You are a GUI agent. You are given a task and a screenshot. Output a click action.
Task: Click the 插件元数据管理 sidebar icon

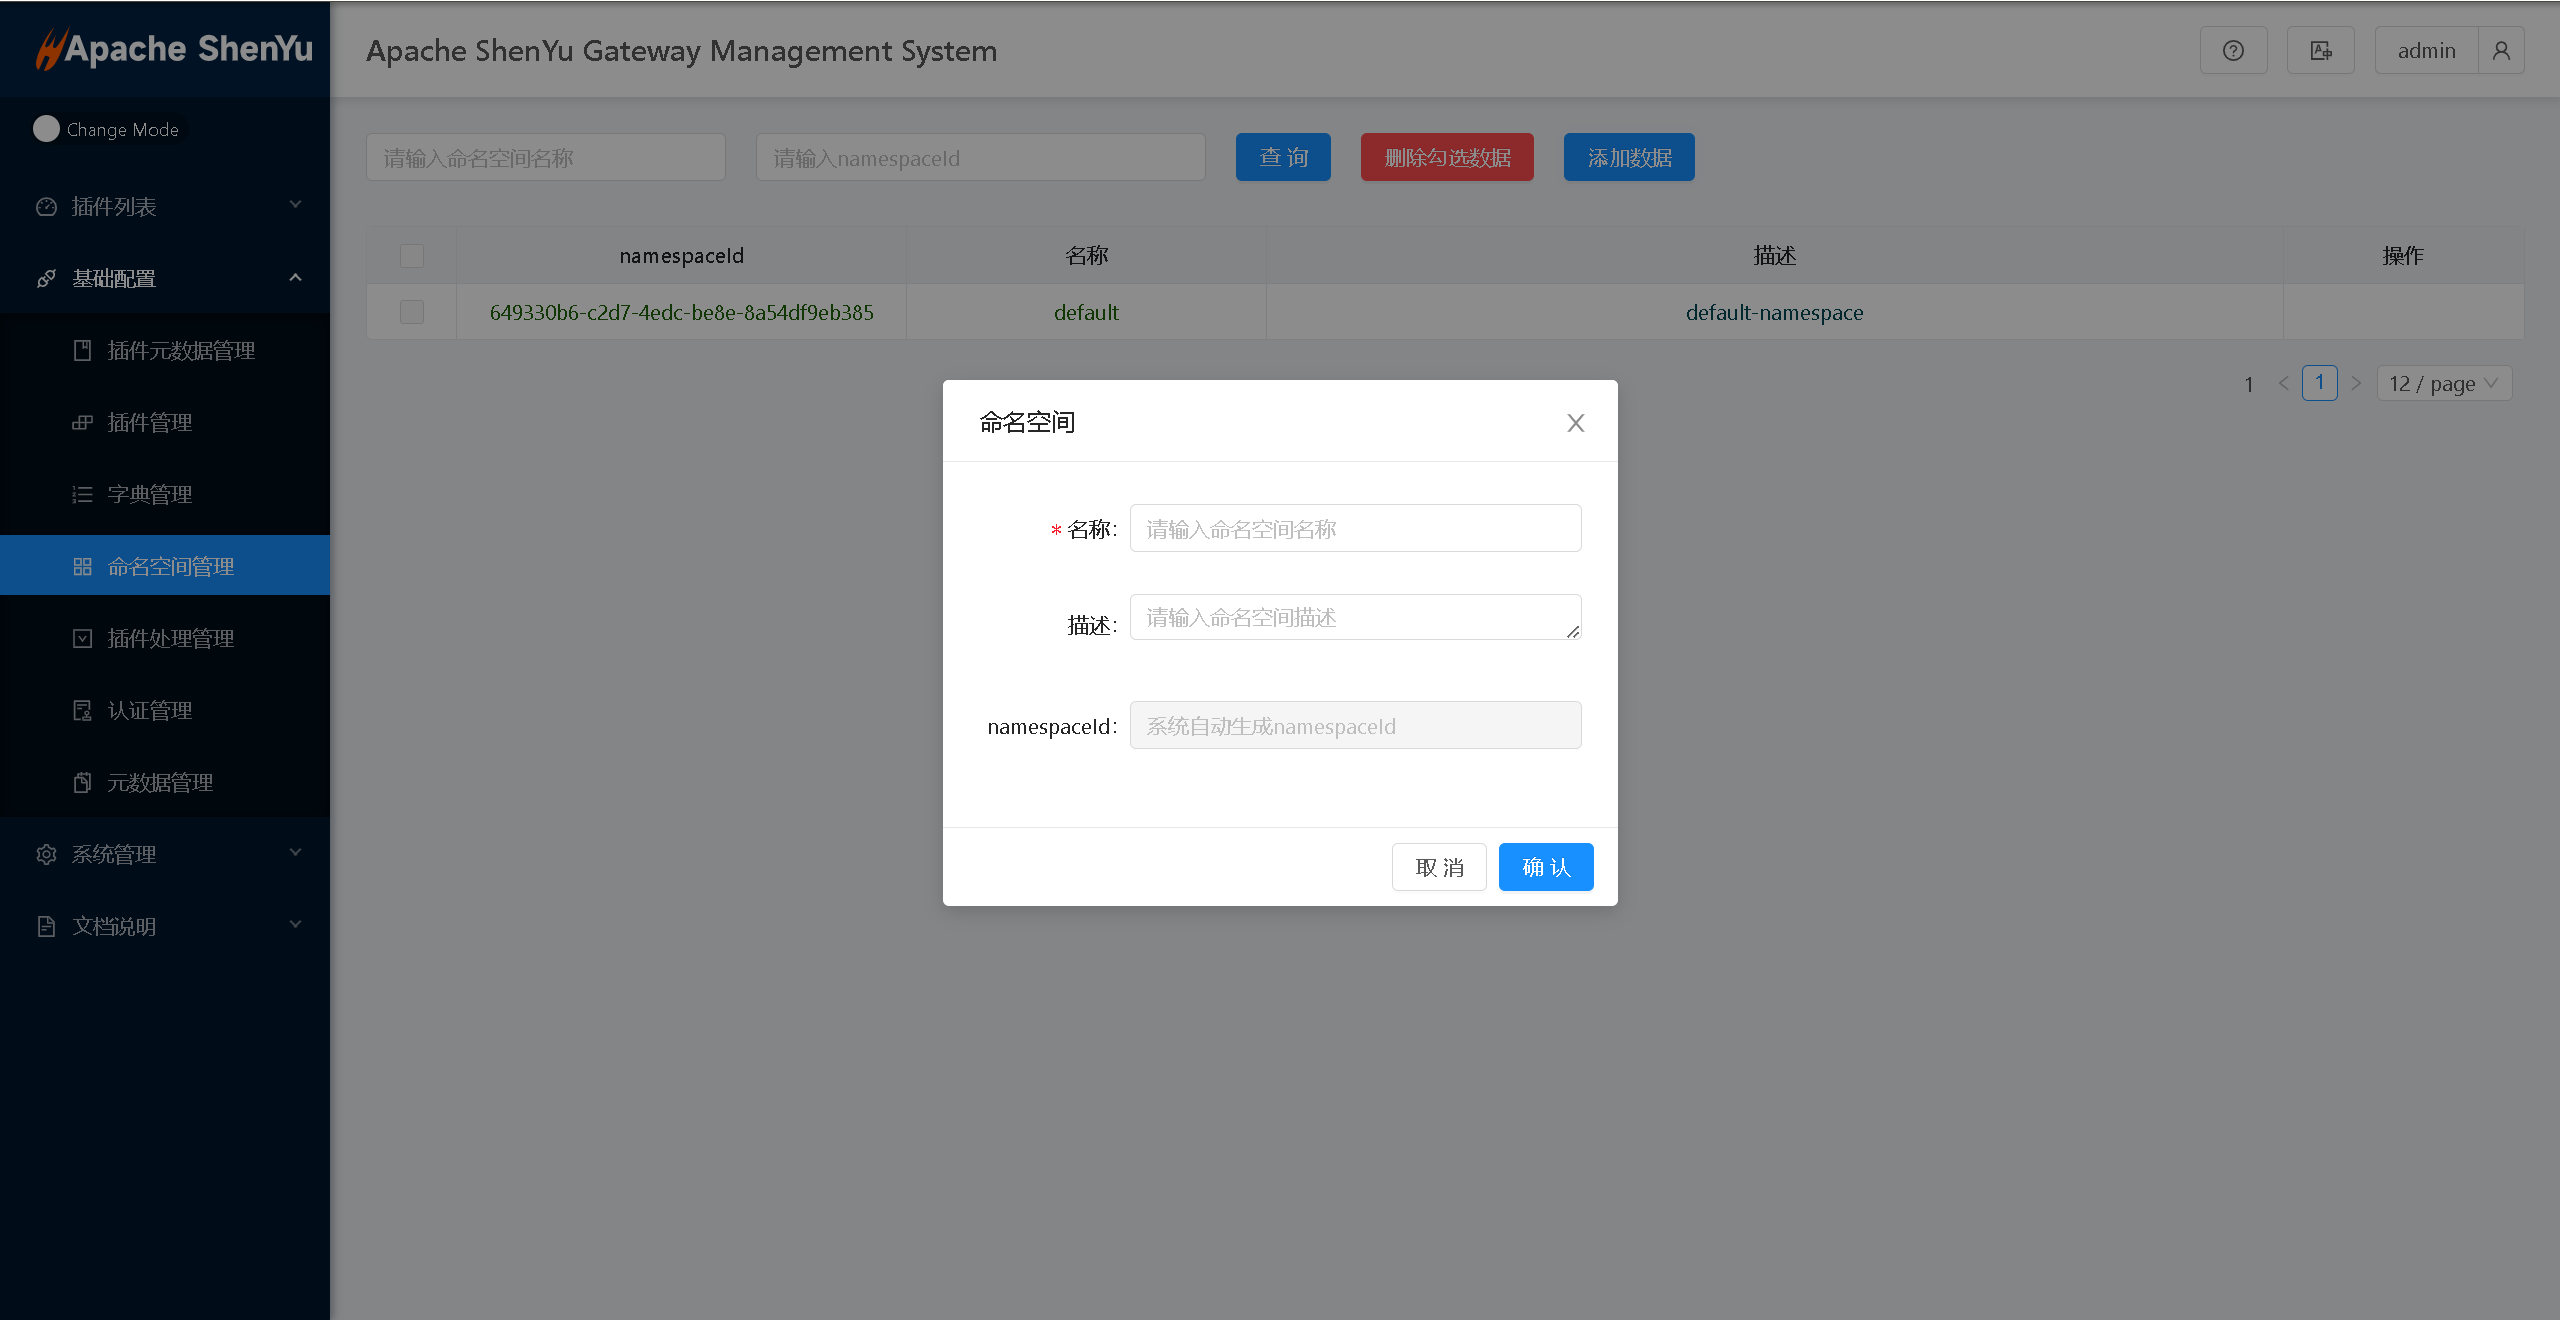tap(83, 351)
